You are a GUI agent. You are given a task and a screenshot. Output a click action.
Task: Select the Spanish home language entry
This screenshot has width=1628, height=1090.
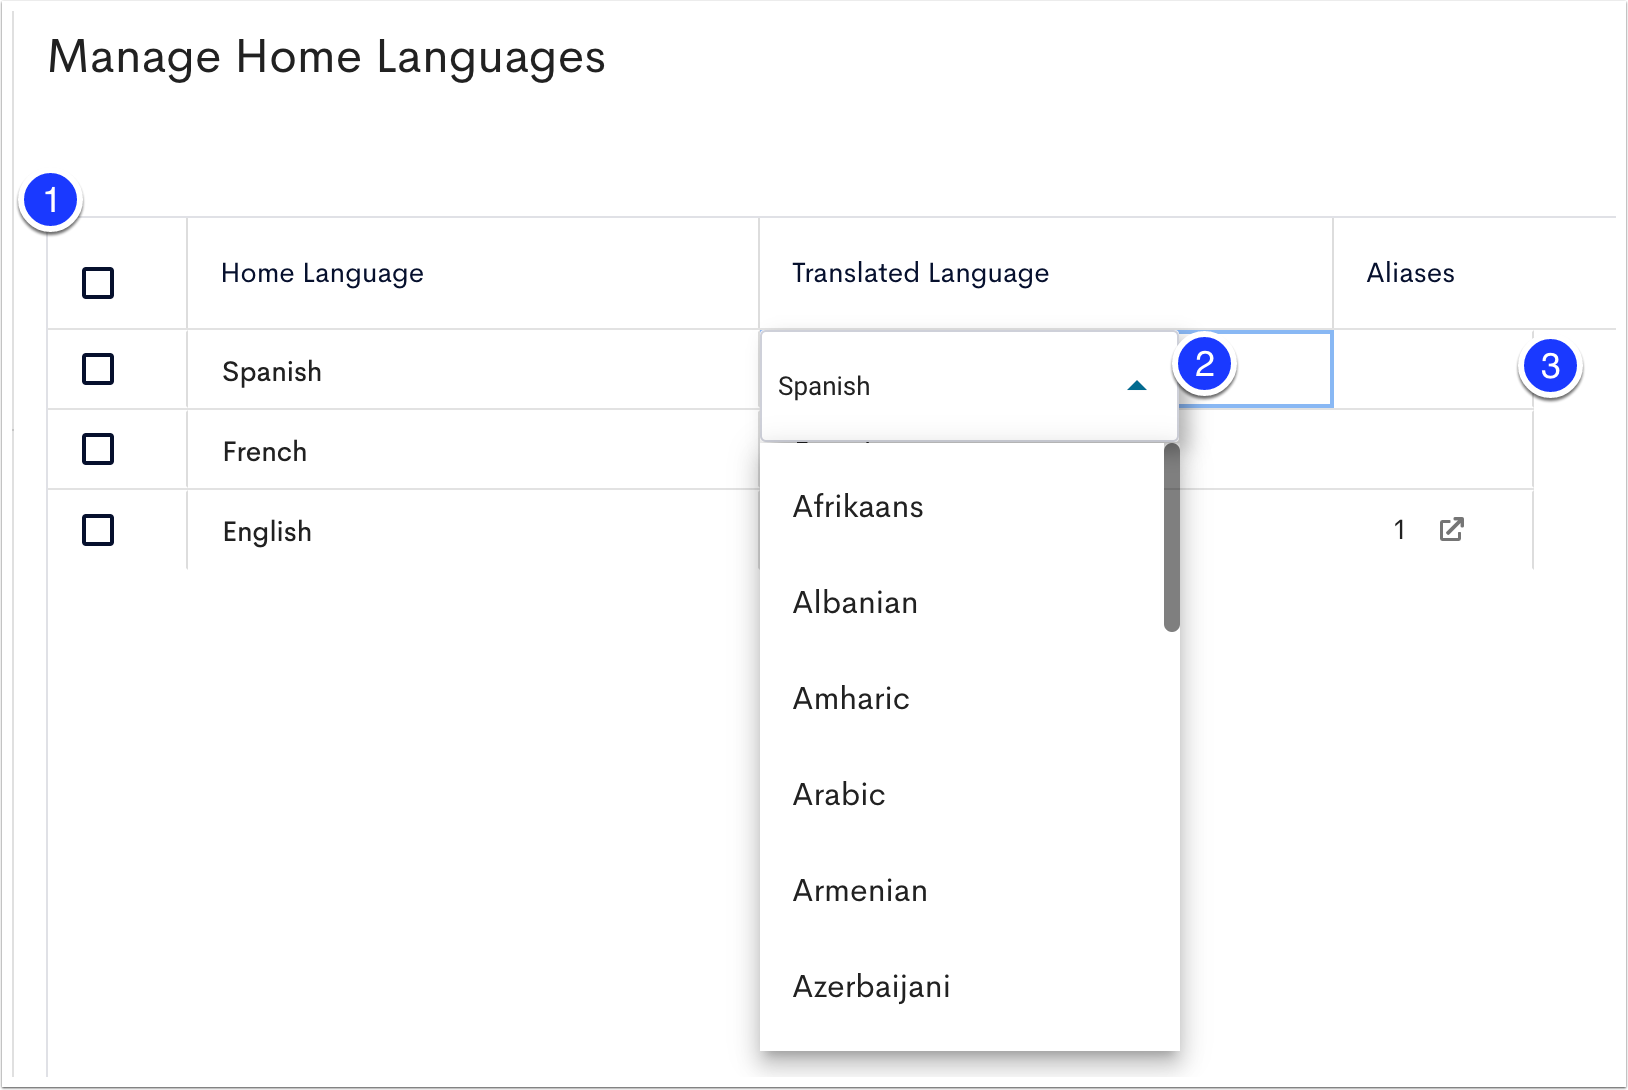[271, 371]
